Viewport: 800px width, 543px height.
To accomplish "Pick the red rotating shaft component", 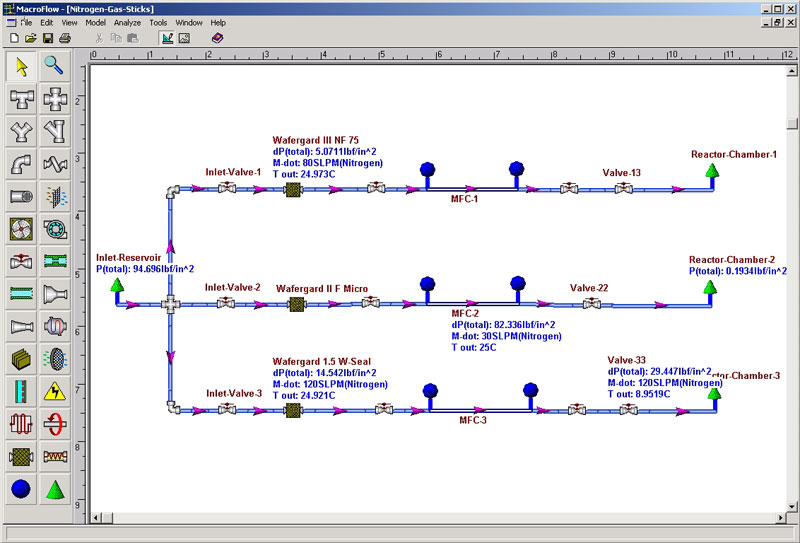I will 55,424.
